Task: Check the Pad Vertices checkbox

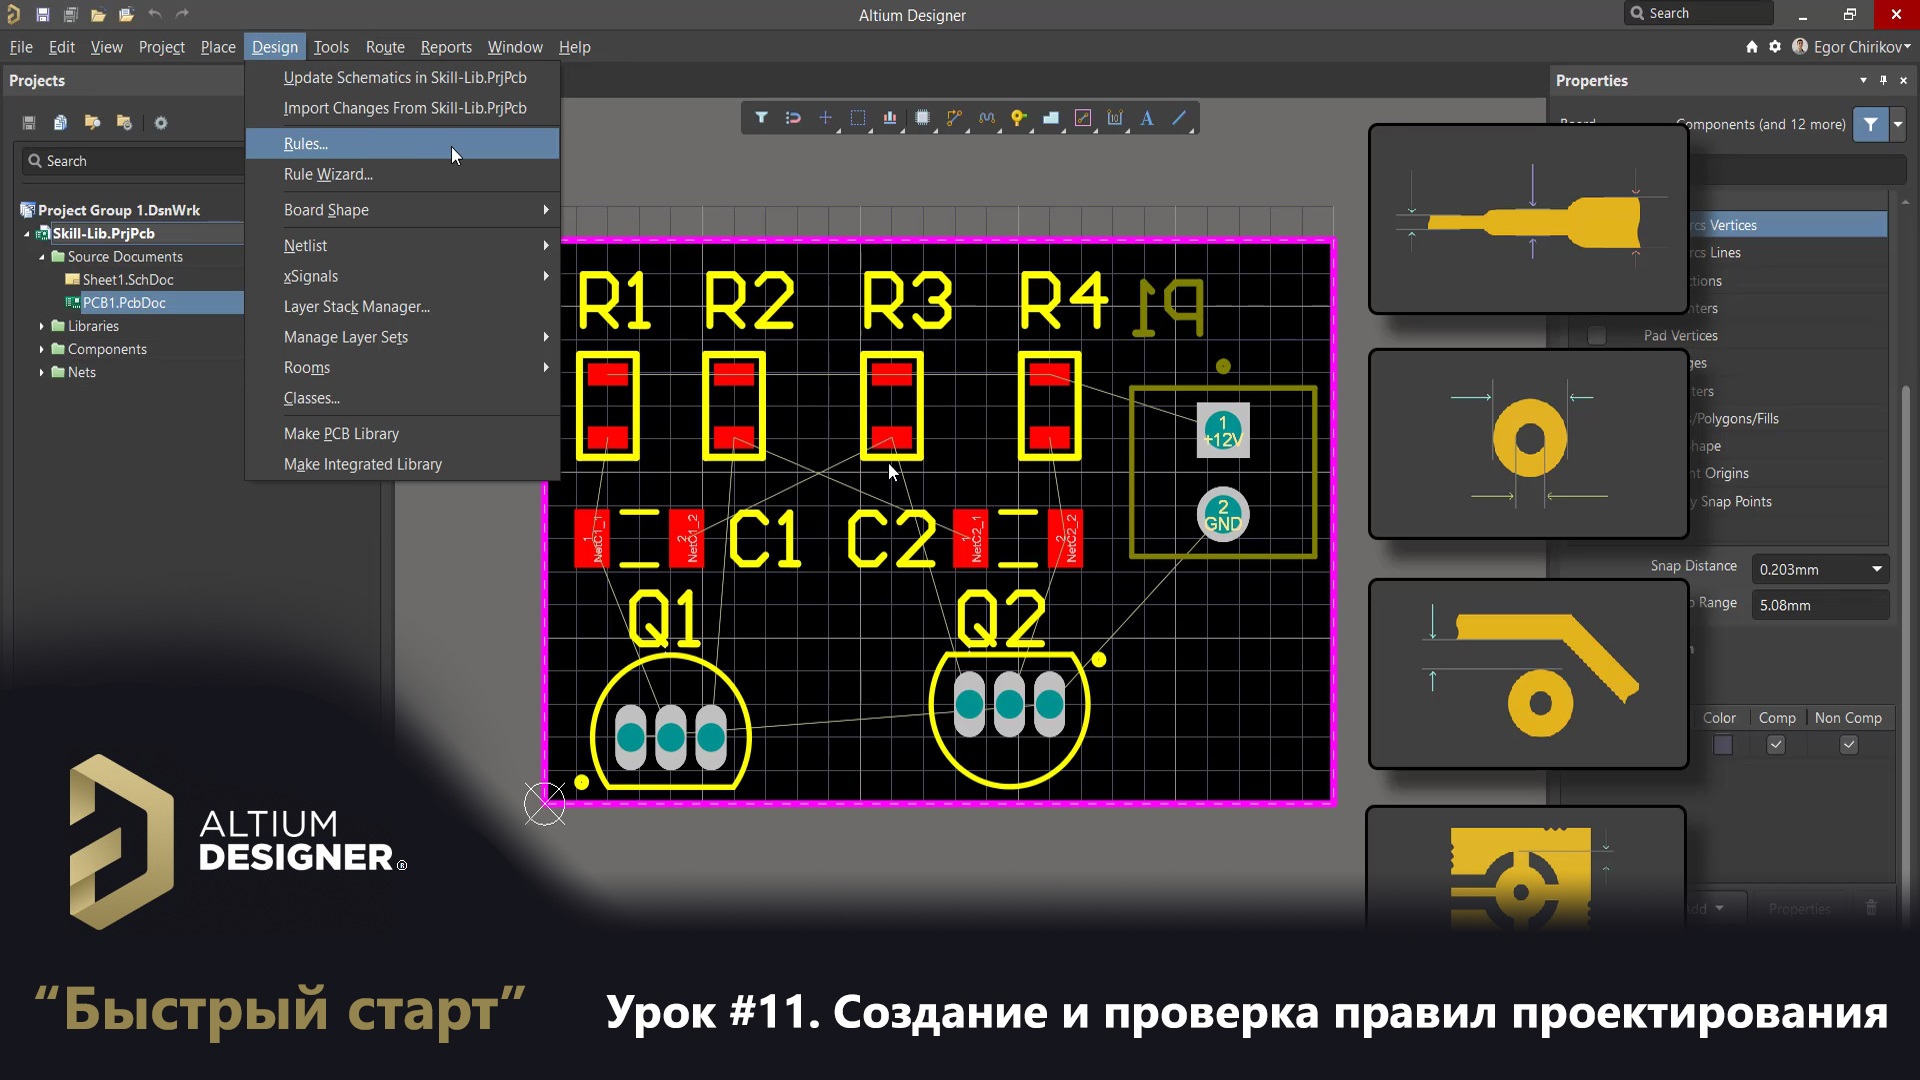Action: click(x=1596, y=336)
